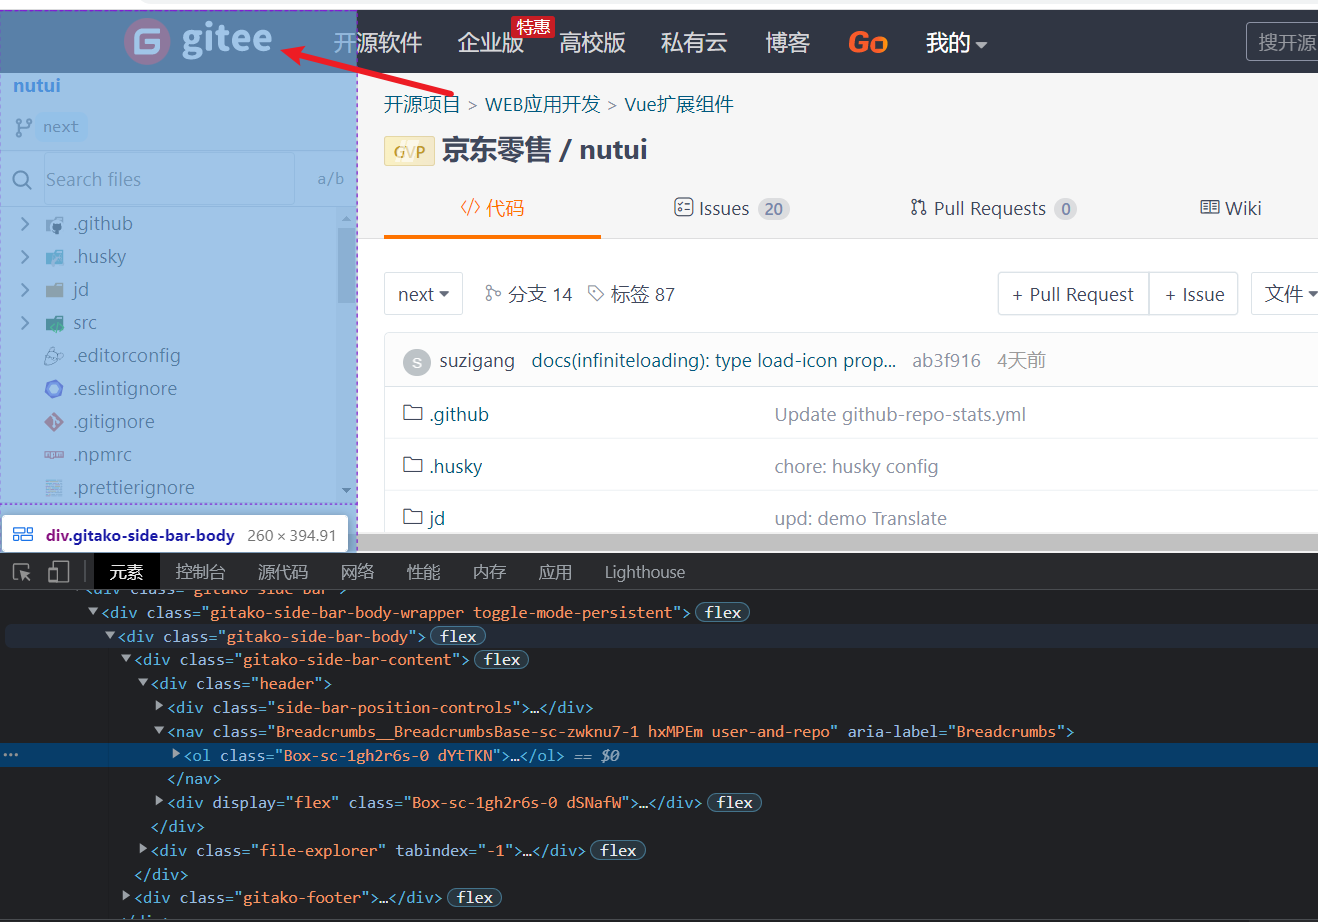The height and width of the screenshot is (922, 1318).
Task: Click the jd folder icon in the repository list
Action: pos(413,517)
